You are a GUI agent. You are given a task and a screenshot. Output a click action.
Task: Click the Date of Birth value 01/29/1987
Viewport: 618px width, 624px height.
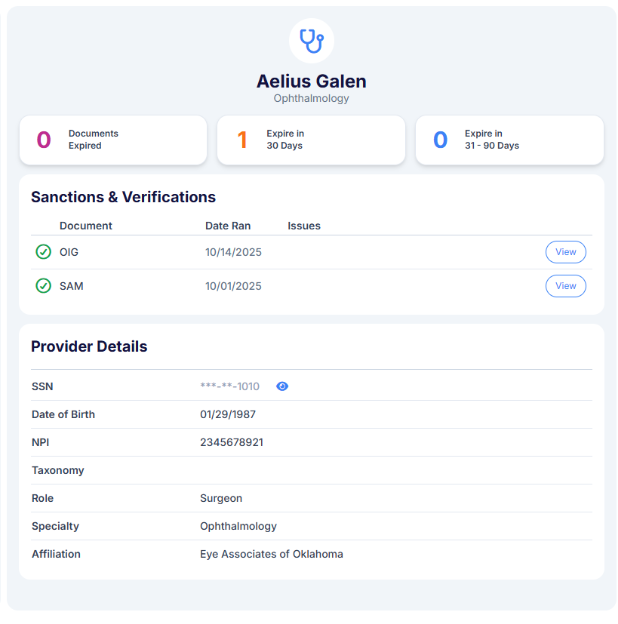tap(230, 414)
